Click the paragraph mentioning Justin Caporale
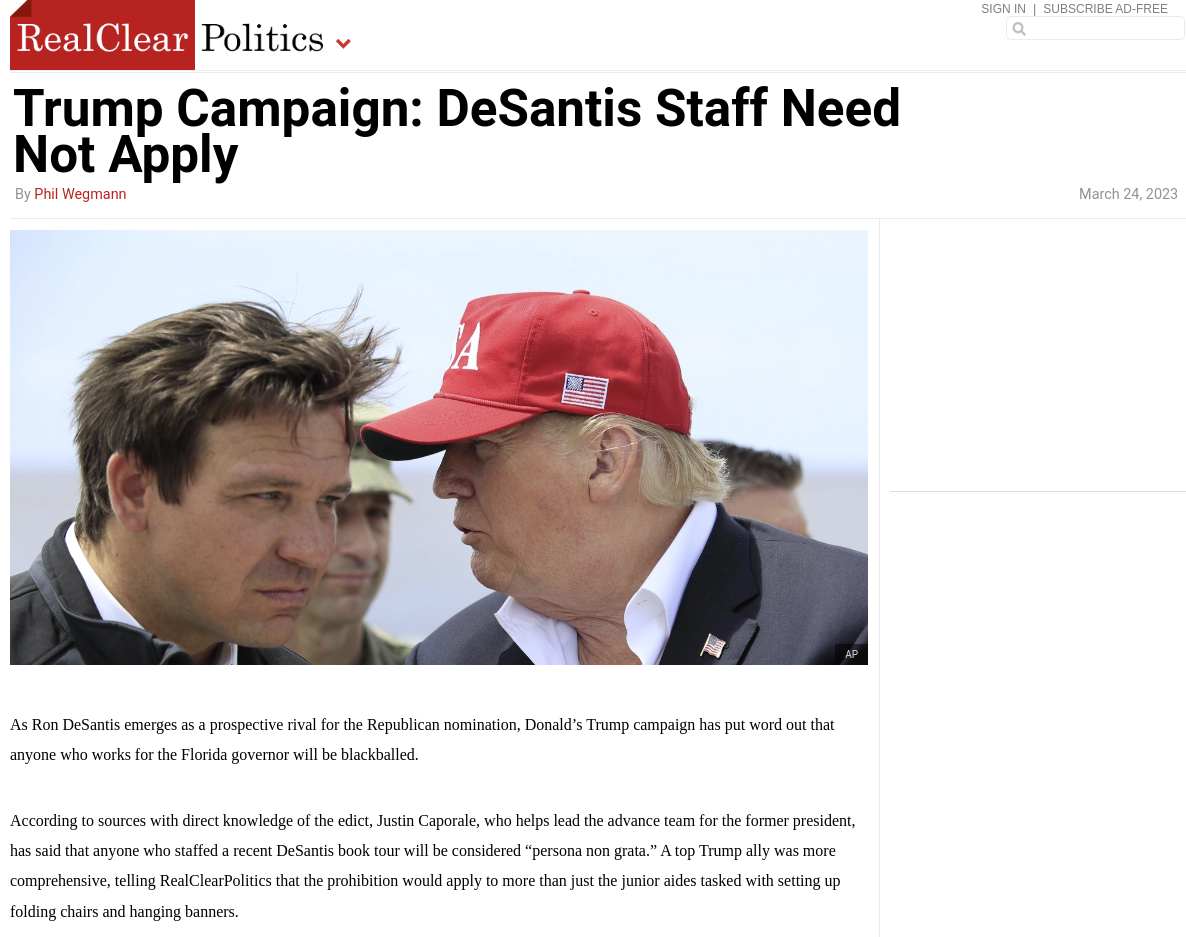The image size is (1186, 937). 433,866
